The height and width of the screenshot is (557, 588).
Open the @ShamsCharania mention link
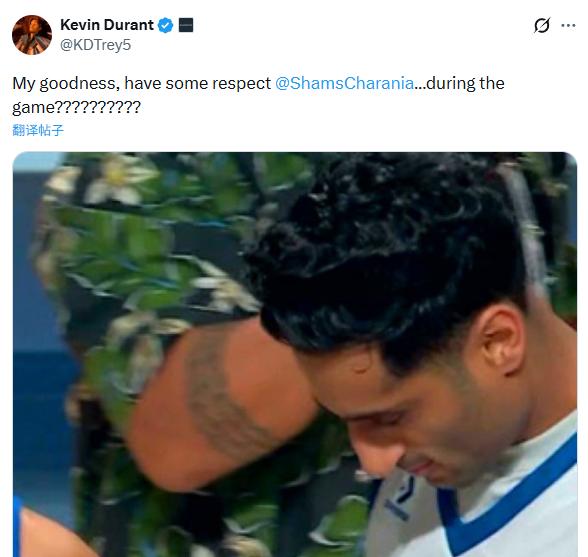[x=344, y=83]
